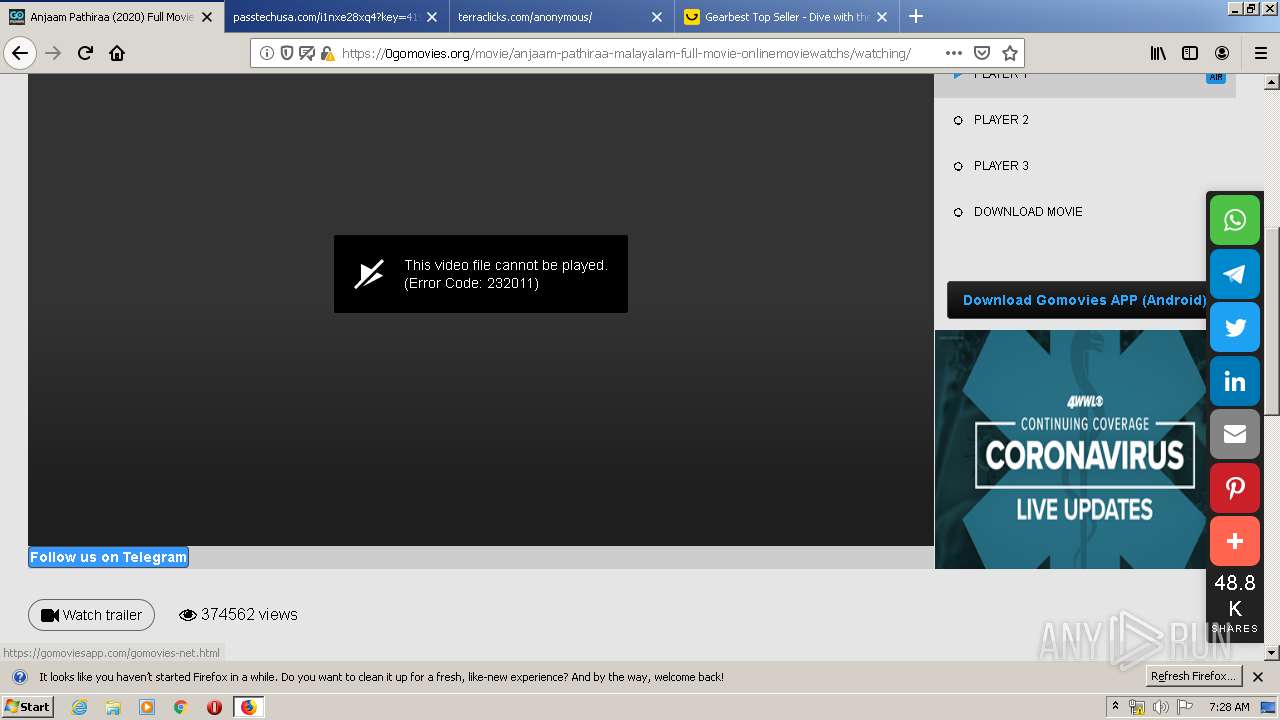Share via Telegram icon
This screenshot has height=720, width=1280.
[x=1235, y=274]
